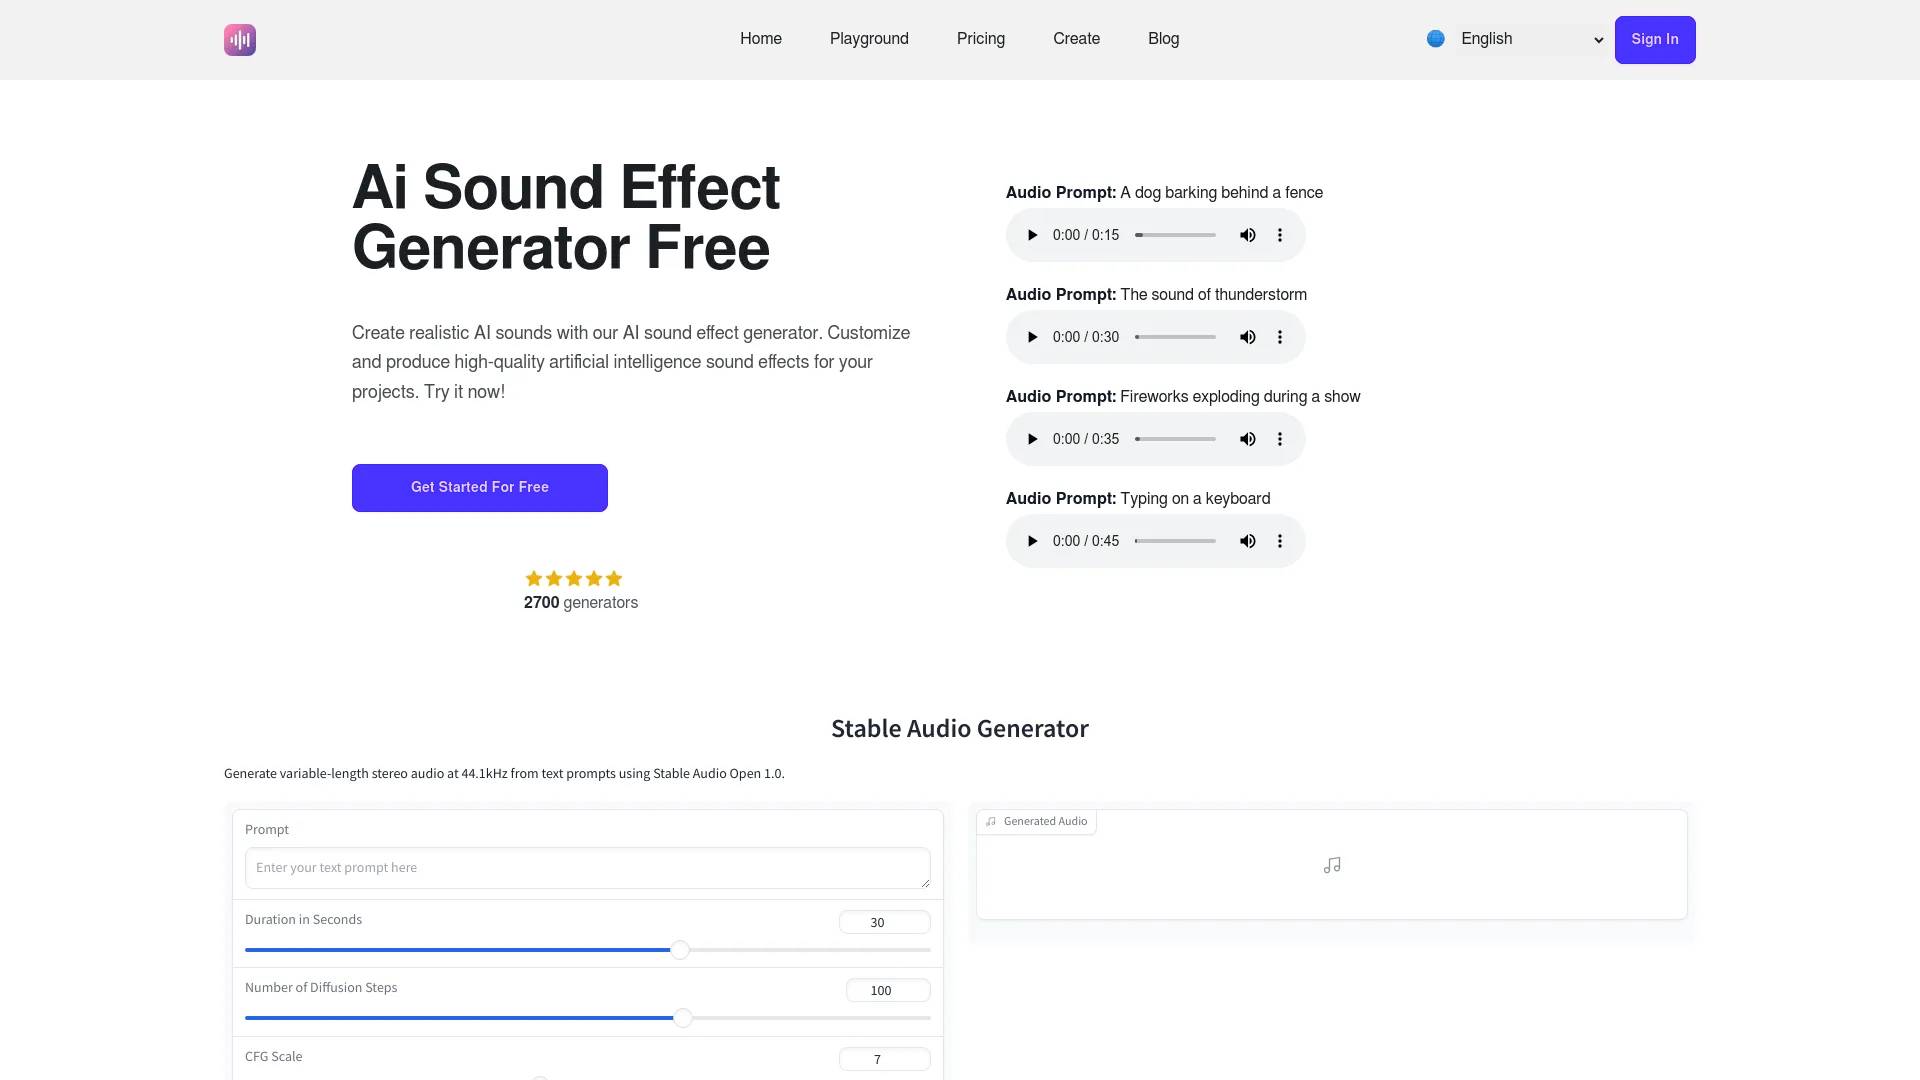1920x1080 pixels.
Task: Open more options for fireworks audio
Action: tap(1278, 439)
